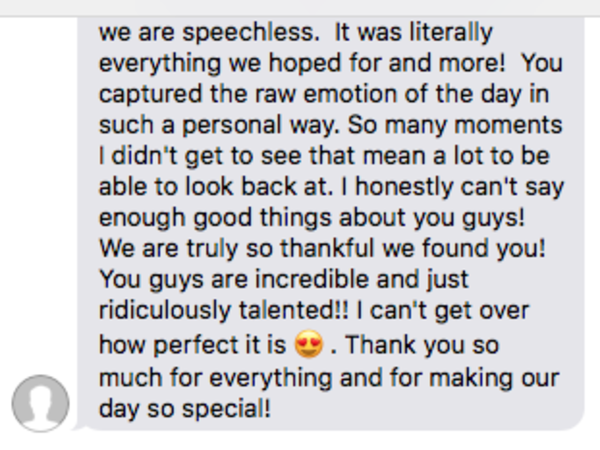
Task: Click the words "how perfect it is"
Action: 192,344
